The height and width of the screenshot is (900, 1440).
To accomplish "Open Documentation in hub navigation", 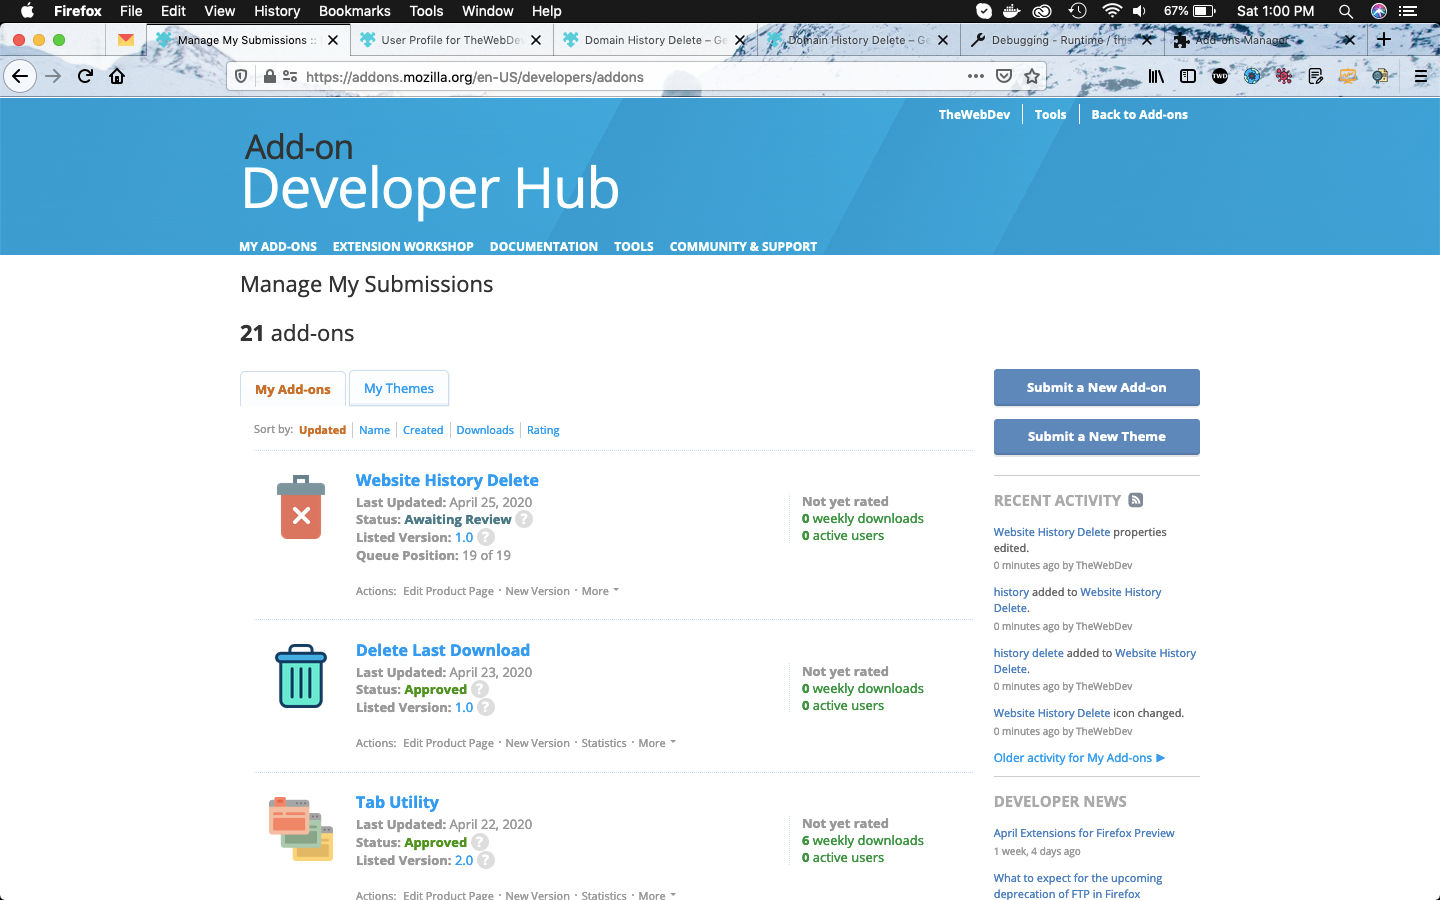I will click(x=544, y=246).
